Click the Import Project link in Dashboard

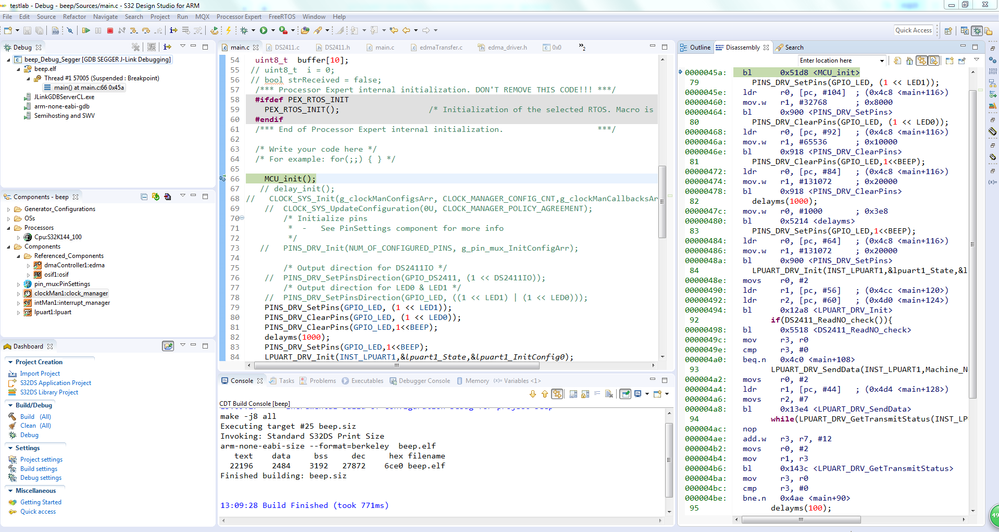(40, 374)
